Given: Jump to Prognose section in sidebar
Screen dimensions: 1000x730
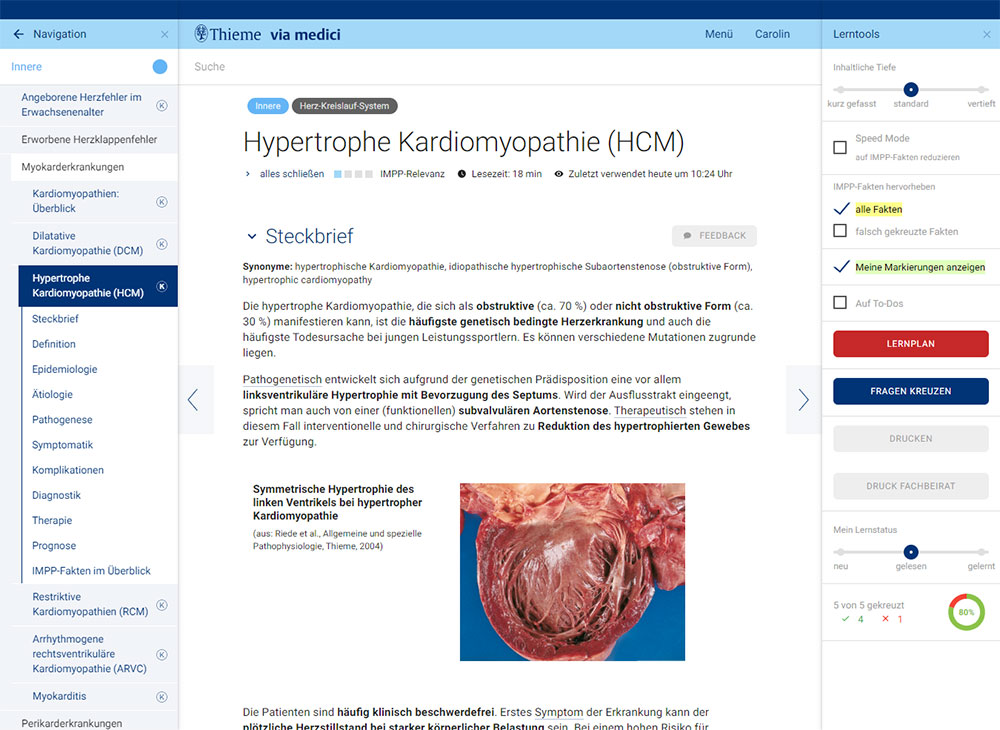Looking at the screenshot, I should (54, 546).
